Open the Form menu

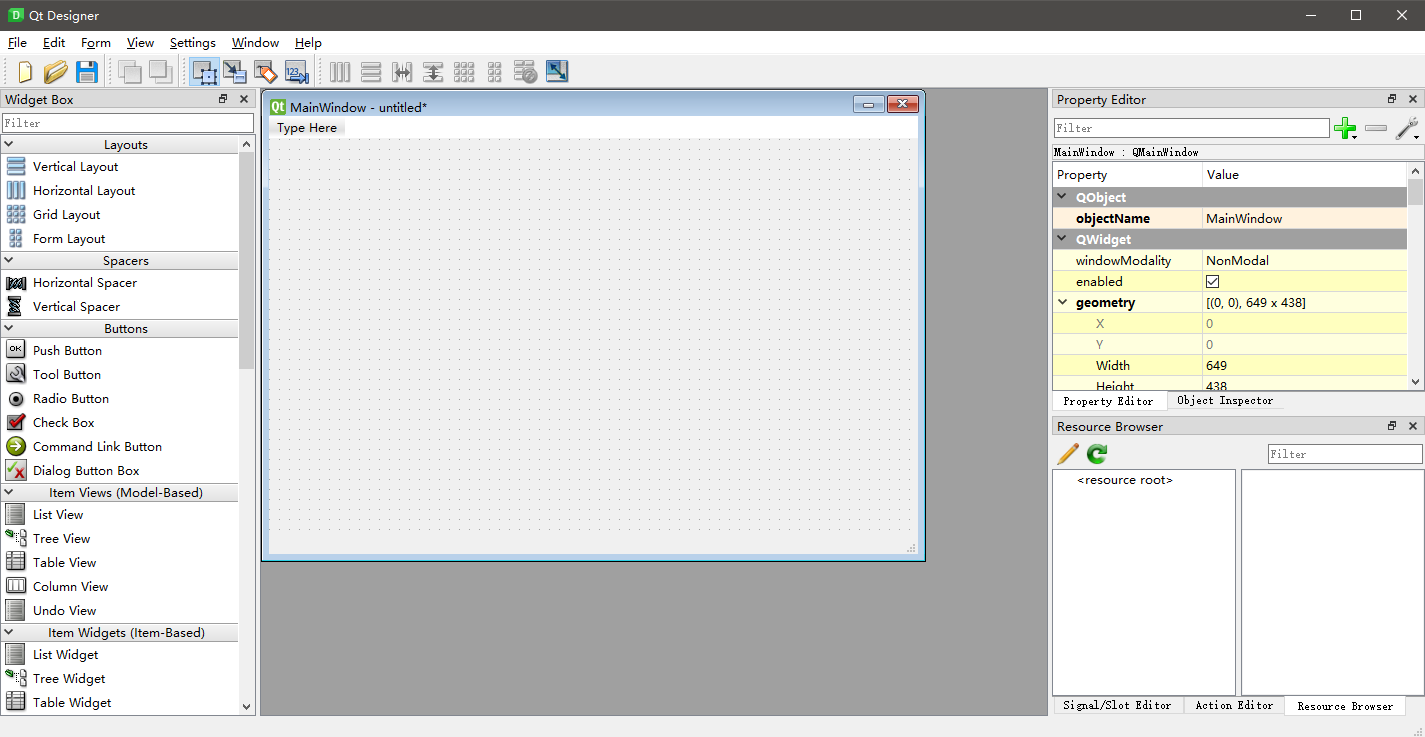[96, 43]
